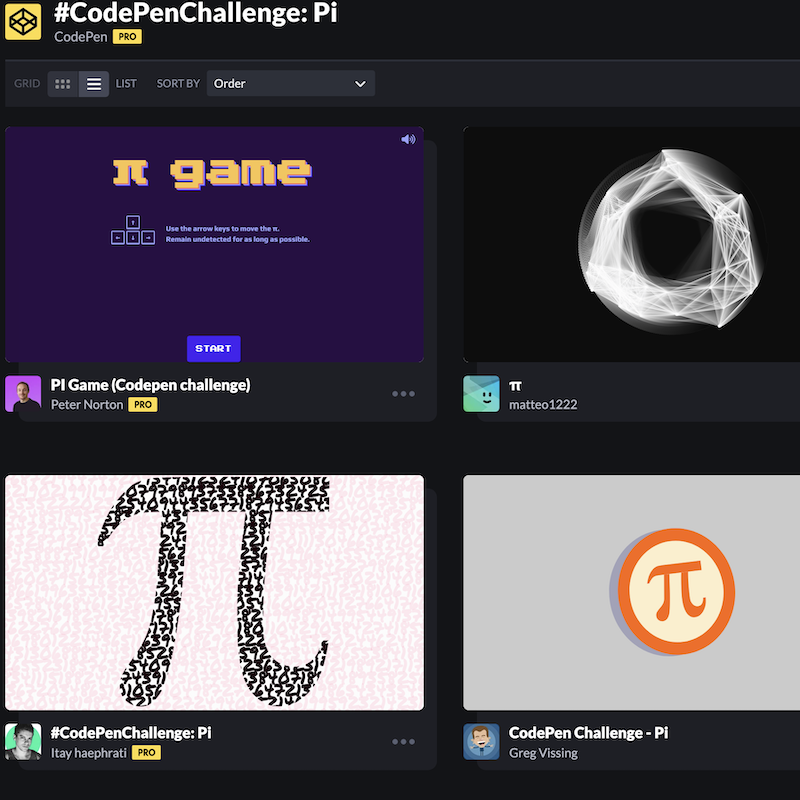The width and height of the screenshot is (800, 800).
Task: Click the LIST label
Action: click(x=126, y=84)
